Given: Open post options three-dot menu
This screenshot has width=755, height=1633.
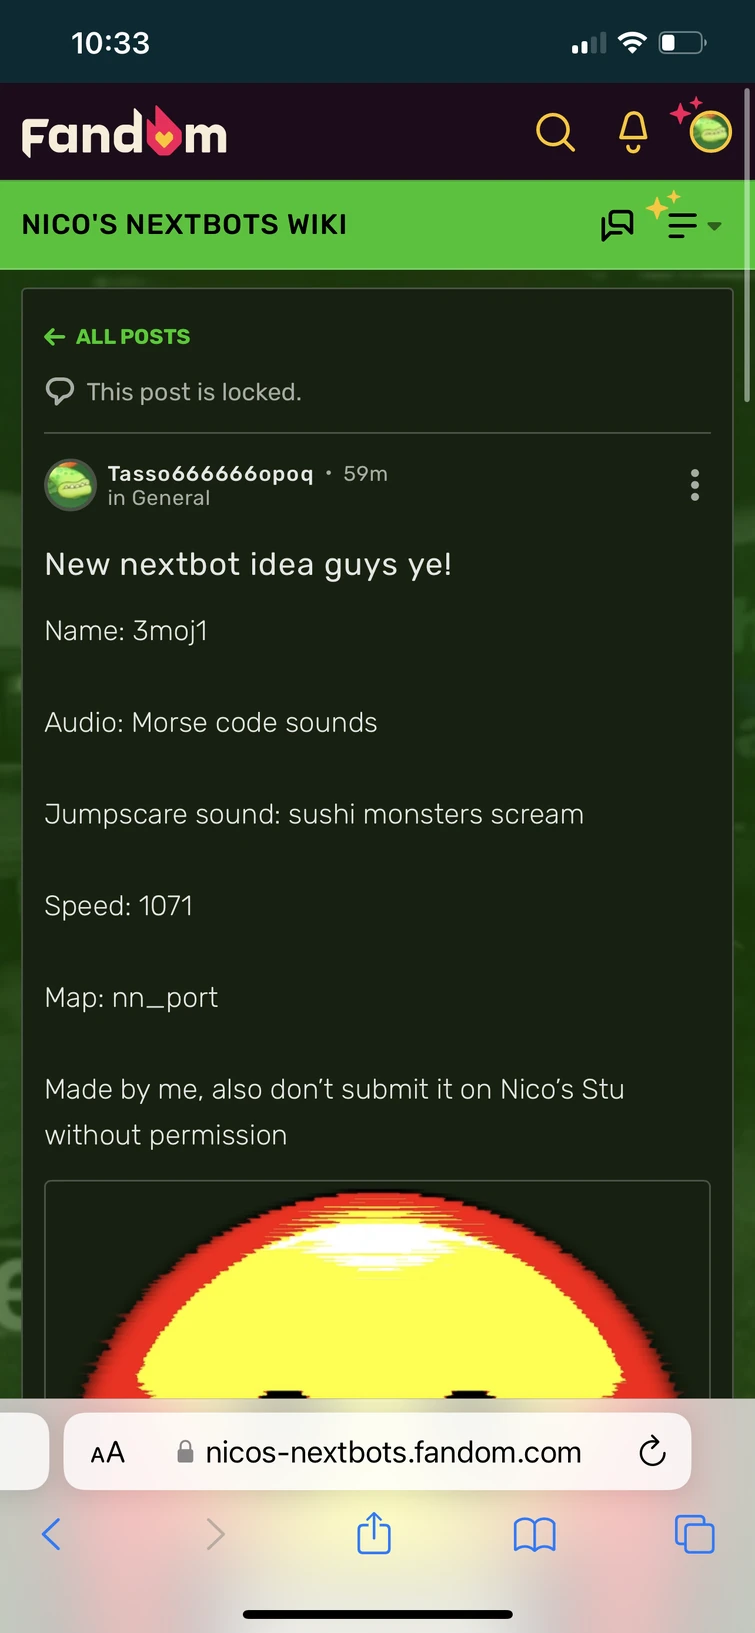Looking at the screenshot, I should (695, 485).
